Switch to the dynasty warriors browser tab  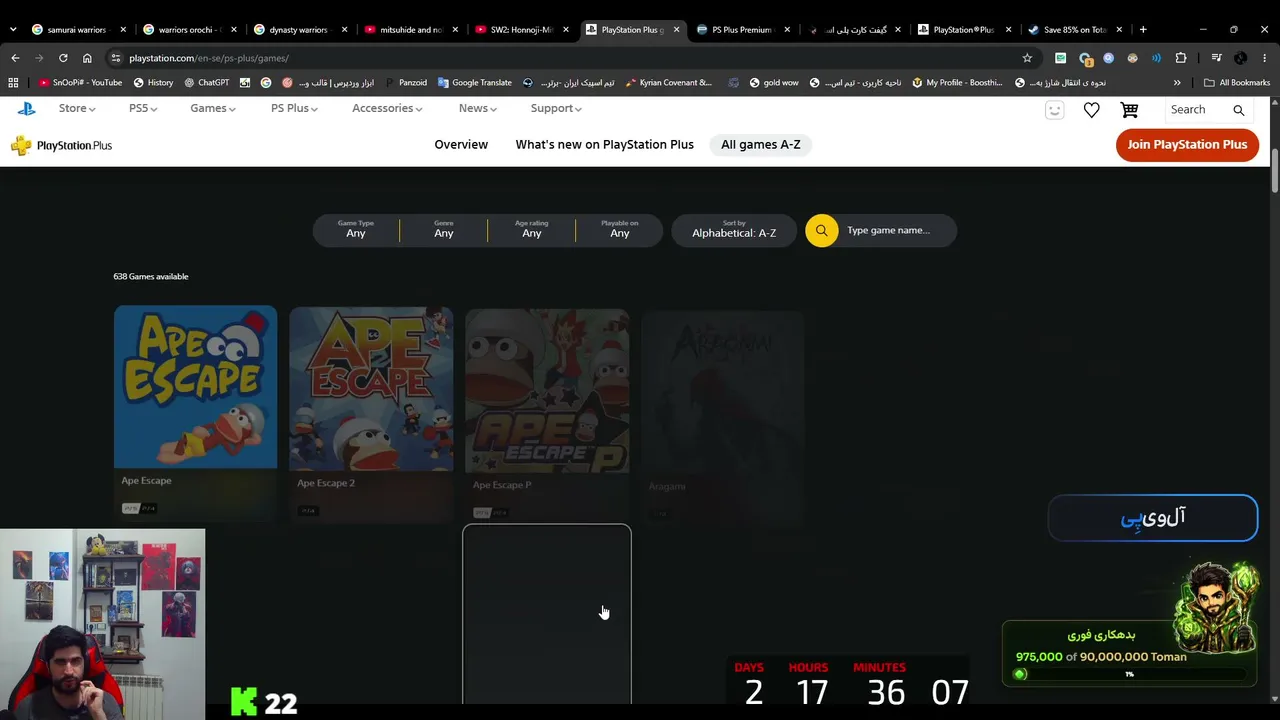coord(298,30)
